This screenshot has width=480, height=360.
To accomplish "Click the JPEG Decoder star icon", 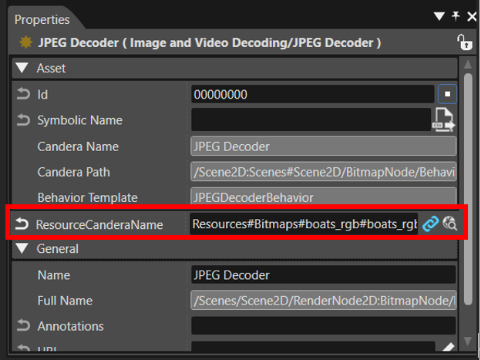I will (x=26, y=42).
